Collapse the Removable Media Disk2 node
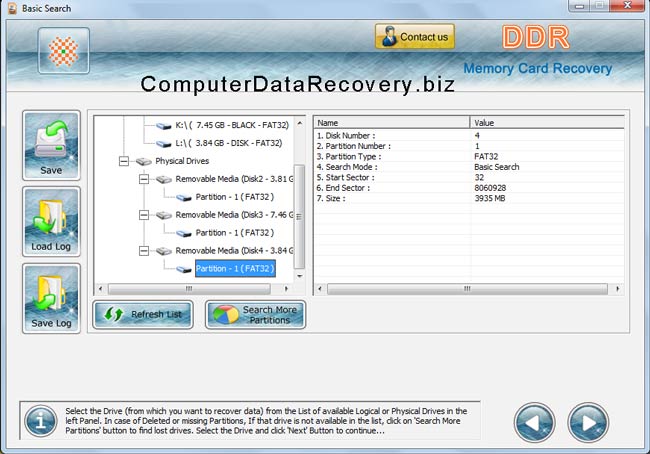The height and width of the screenshot is (454, 650). click(144, 179)
